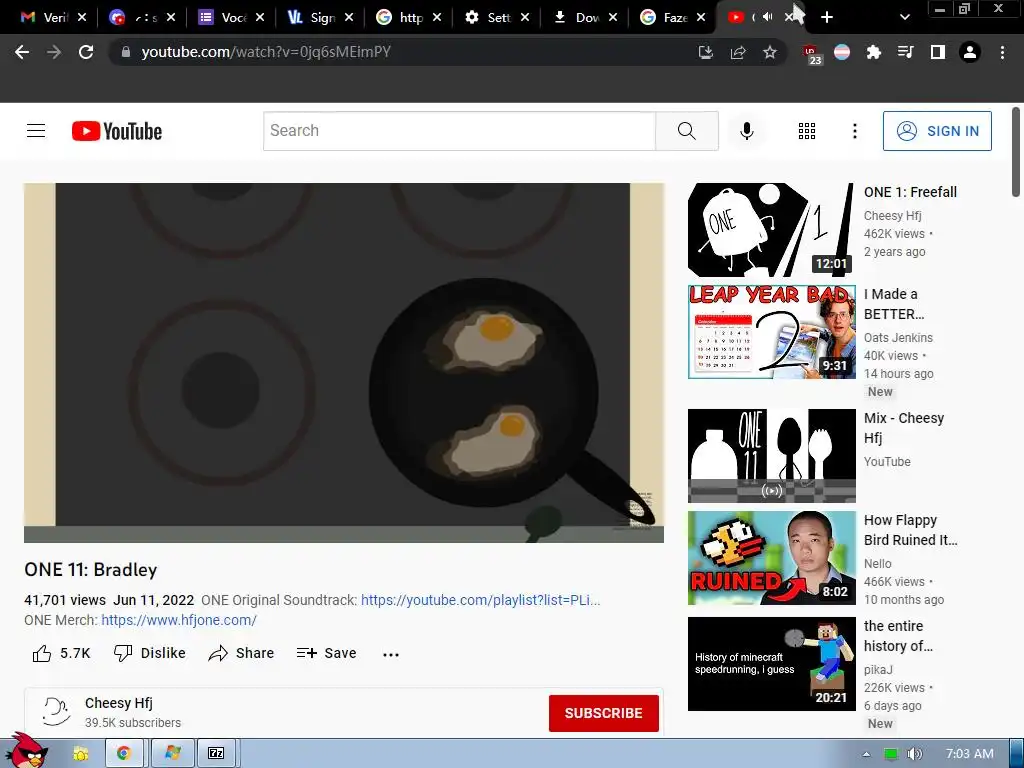Click '41,701 views' text
Screen dimensions: 1024x768
[65, 600]
